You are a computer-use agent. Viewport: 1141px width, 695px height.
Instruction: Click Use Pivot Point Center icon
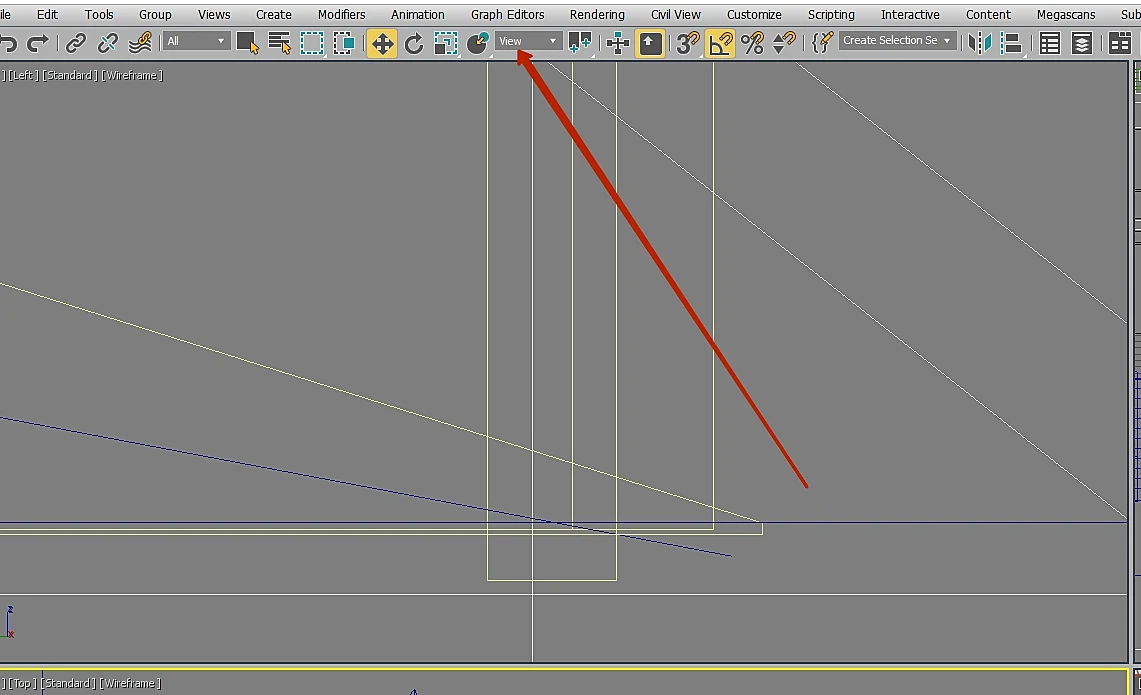click(x=579, y=44)
